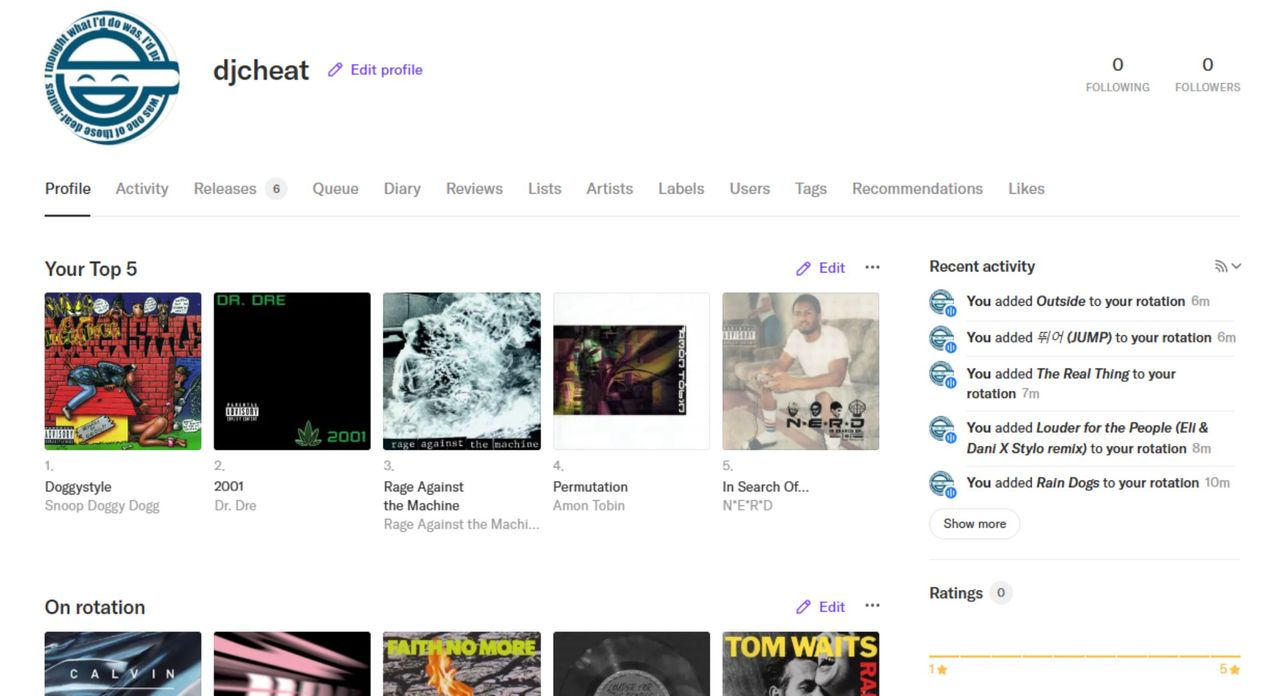Click the pencil icon for On rotation Edit
This screenshot has height=696, width=1280.
click(x=803, y=607)
